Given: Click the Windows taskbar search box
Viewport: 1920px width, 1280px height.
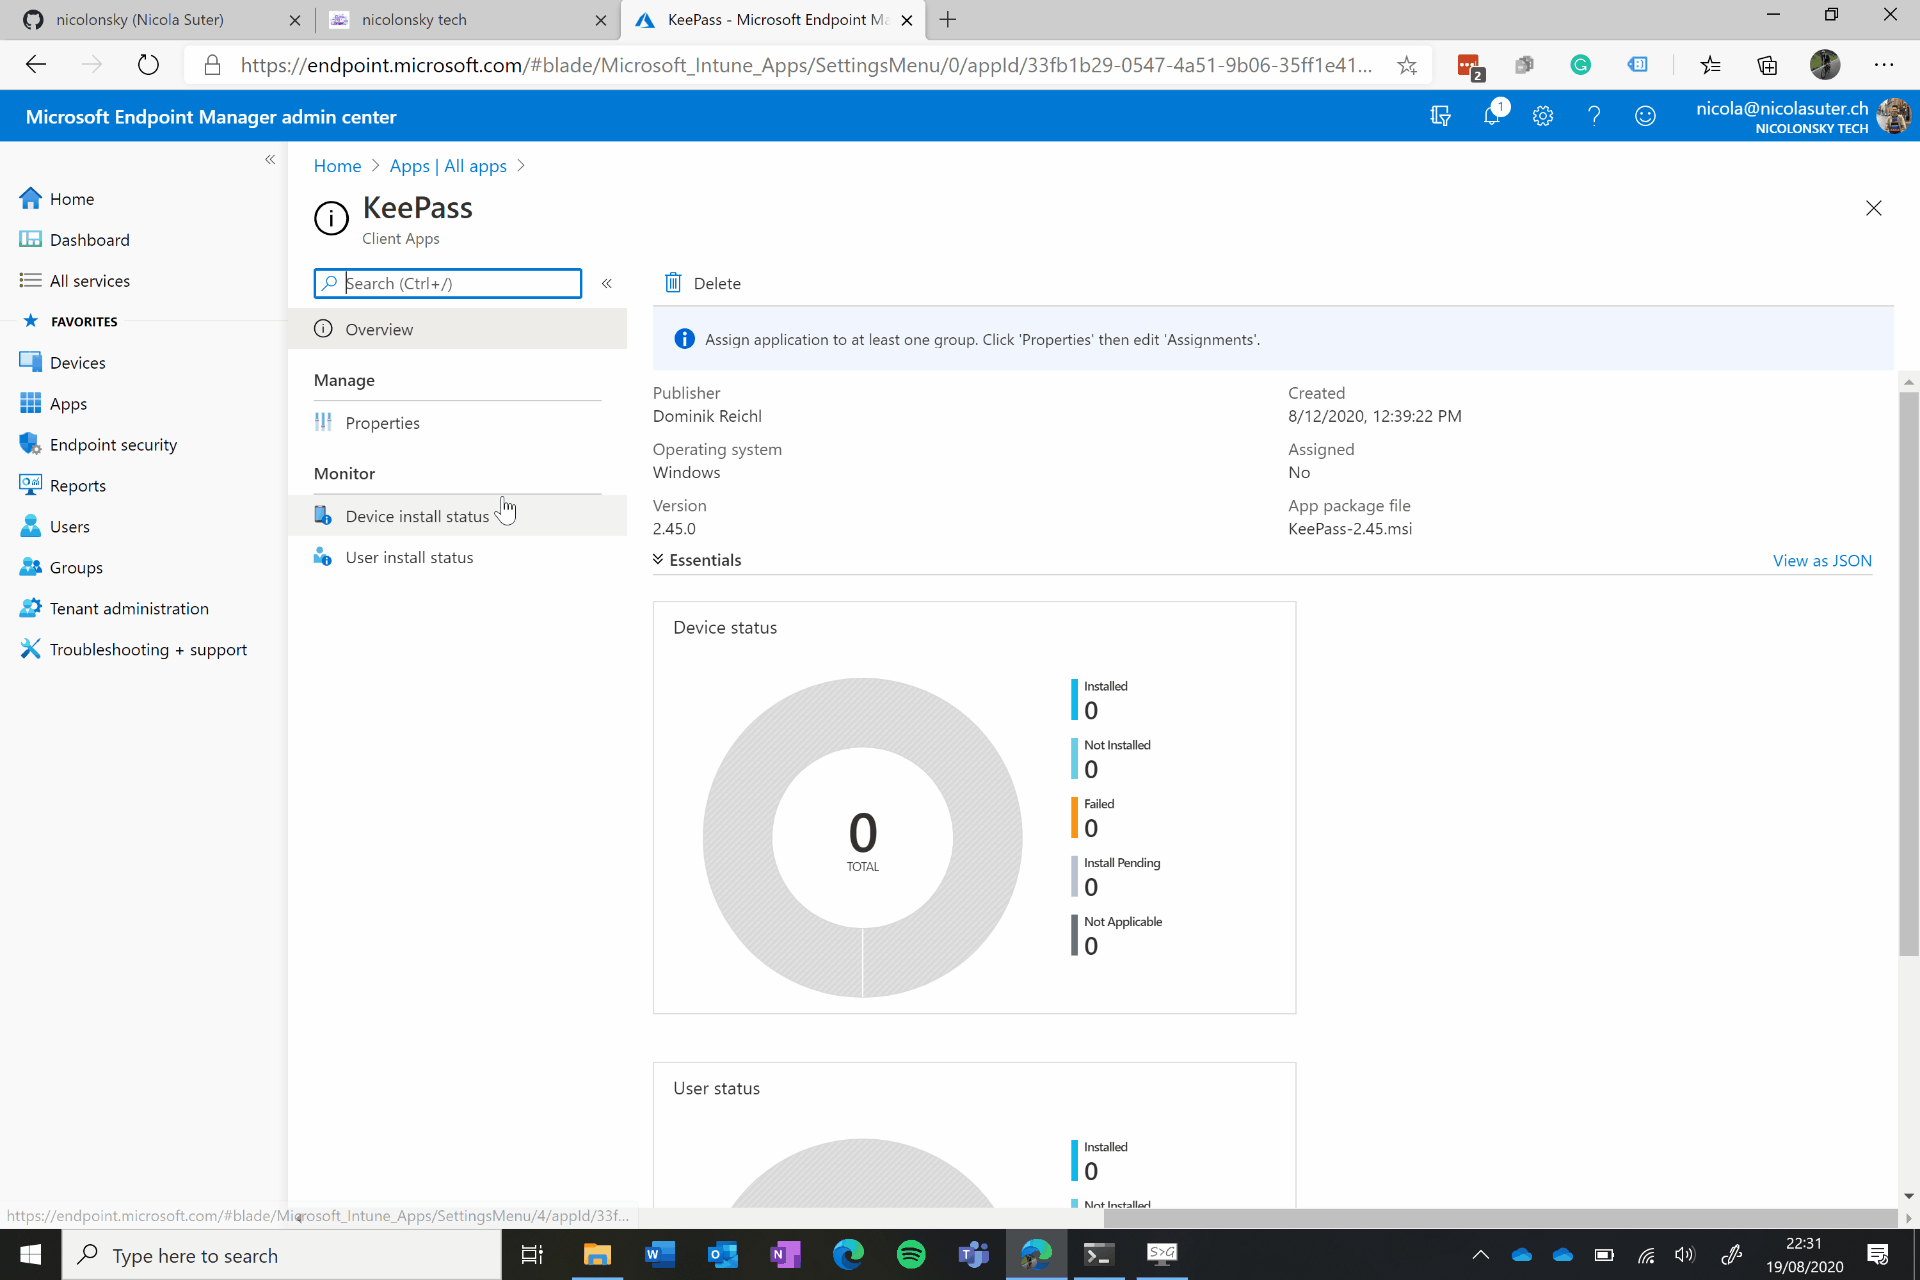Looking at the screenshot, I should point(282,1255).
